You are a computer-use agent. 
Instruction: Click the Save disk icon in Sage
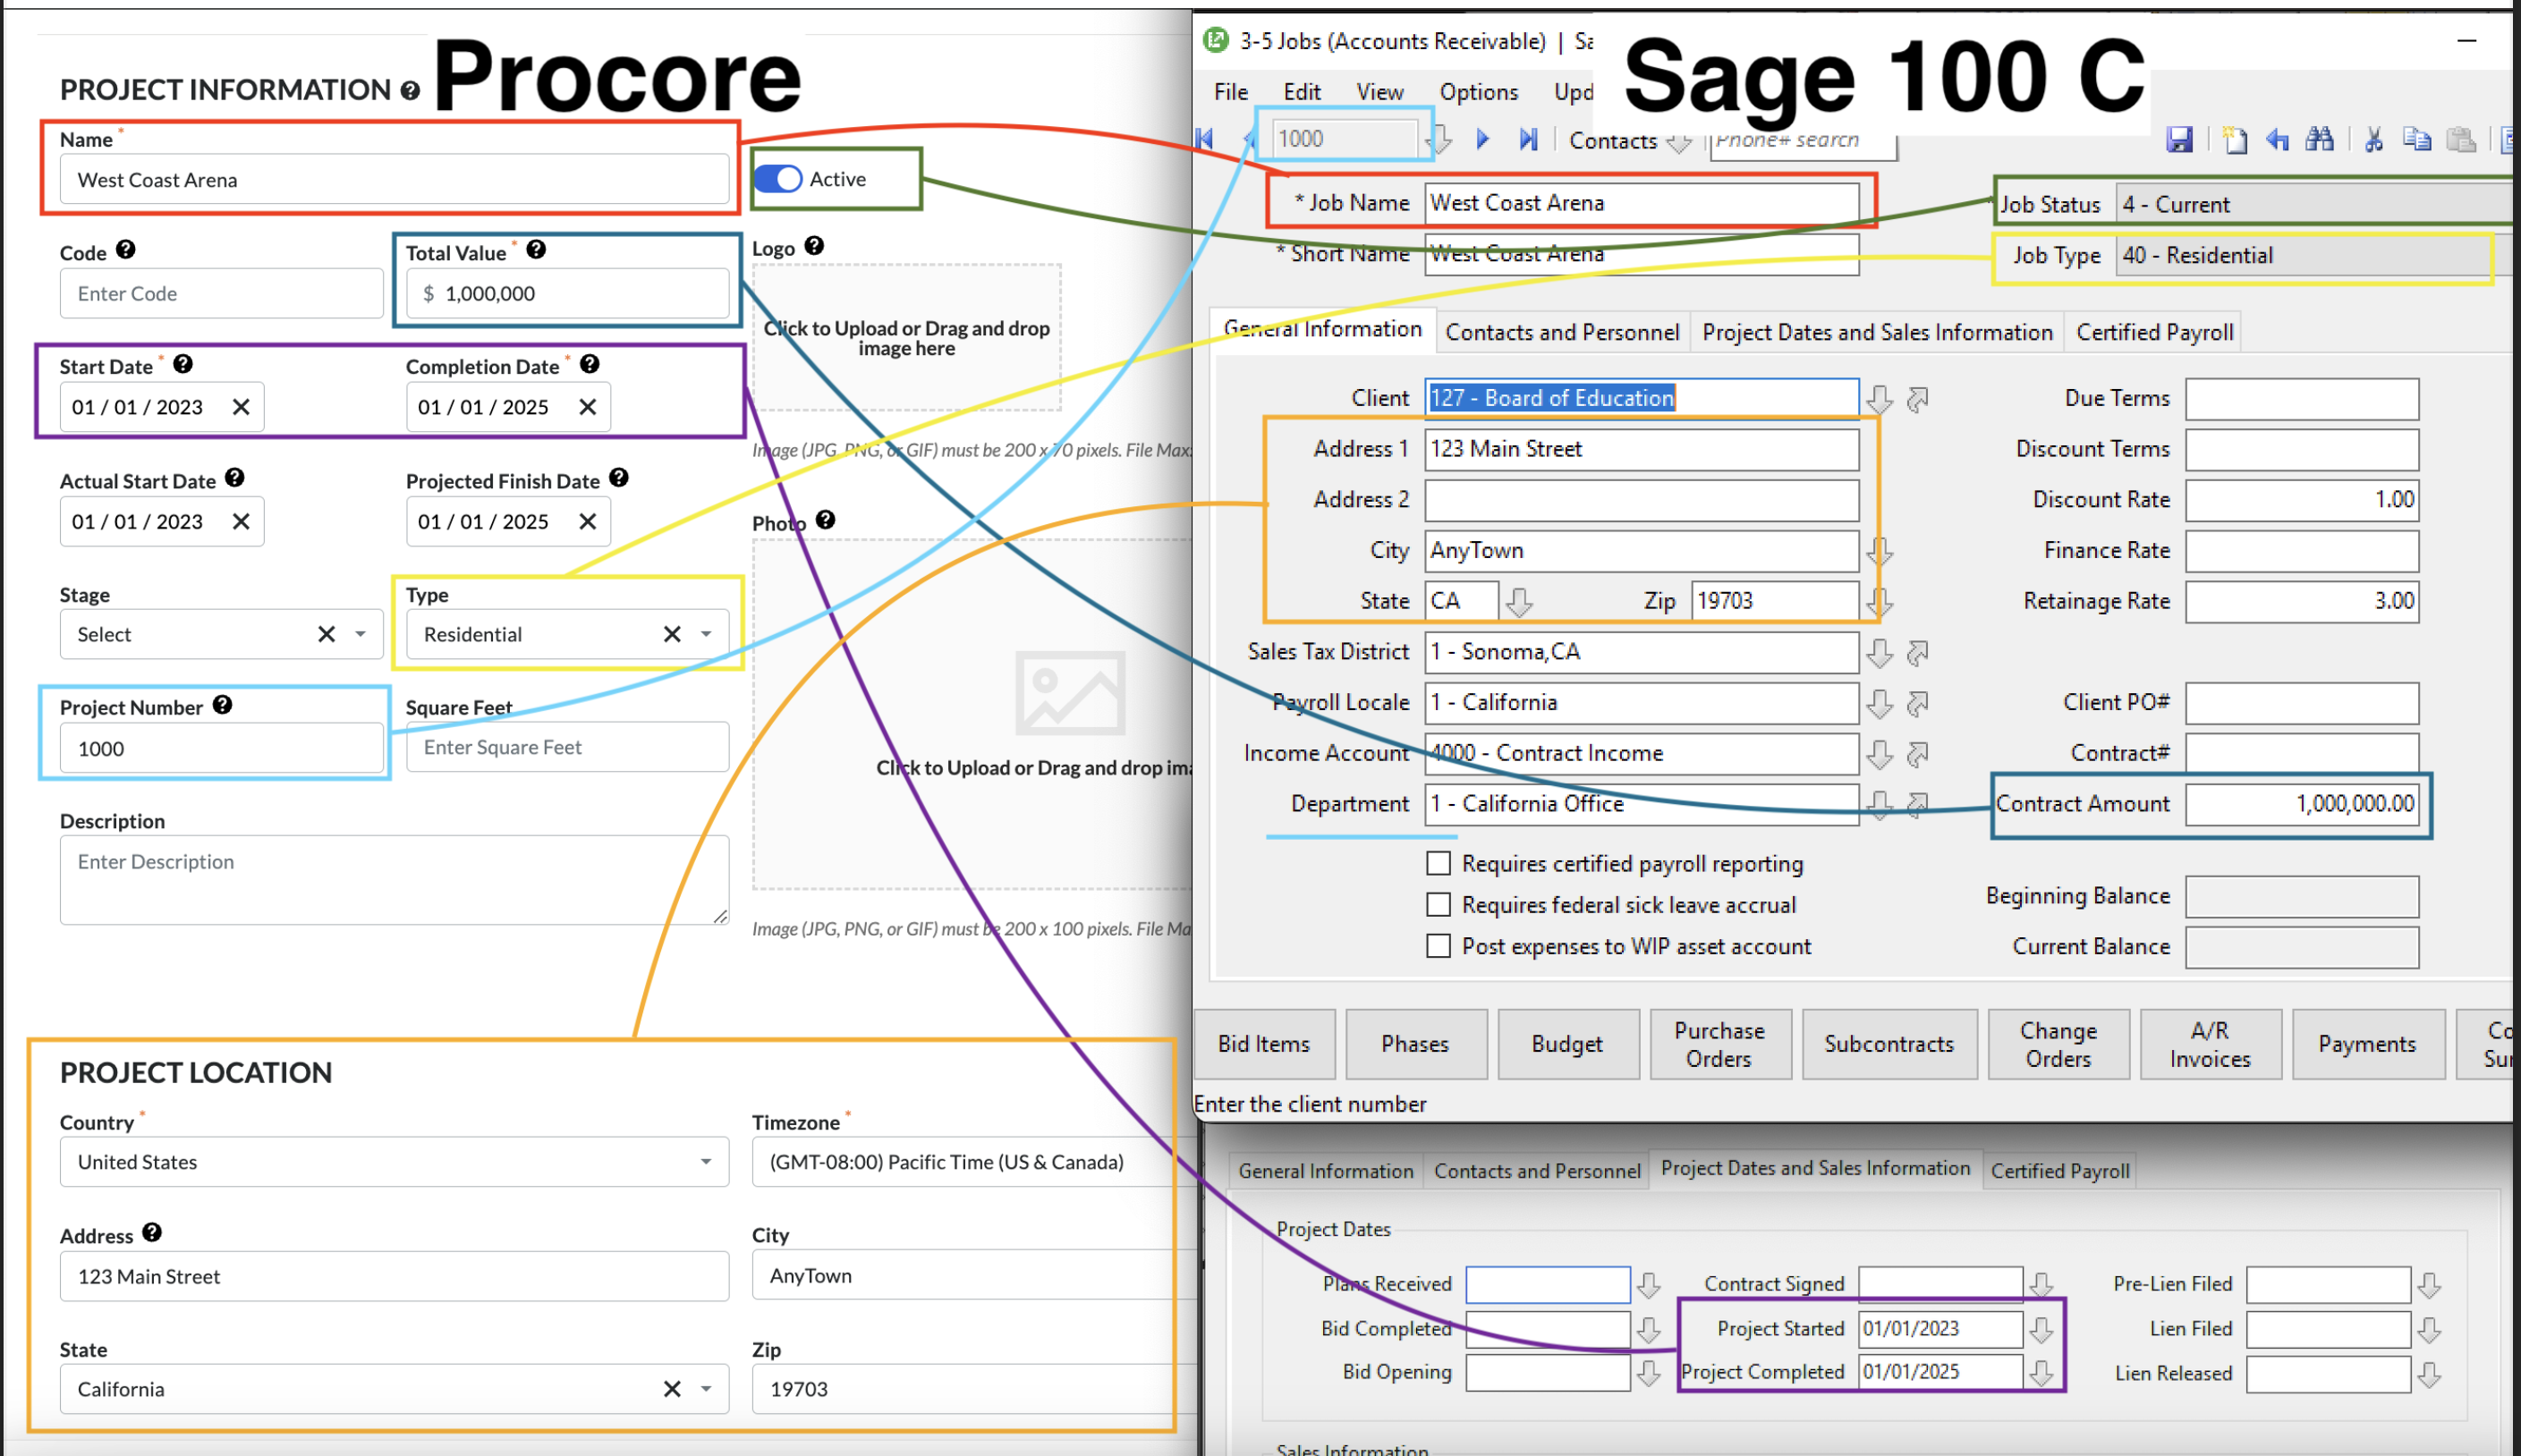pos(2180,140)
